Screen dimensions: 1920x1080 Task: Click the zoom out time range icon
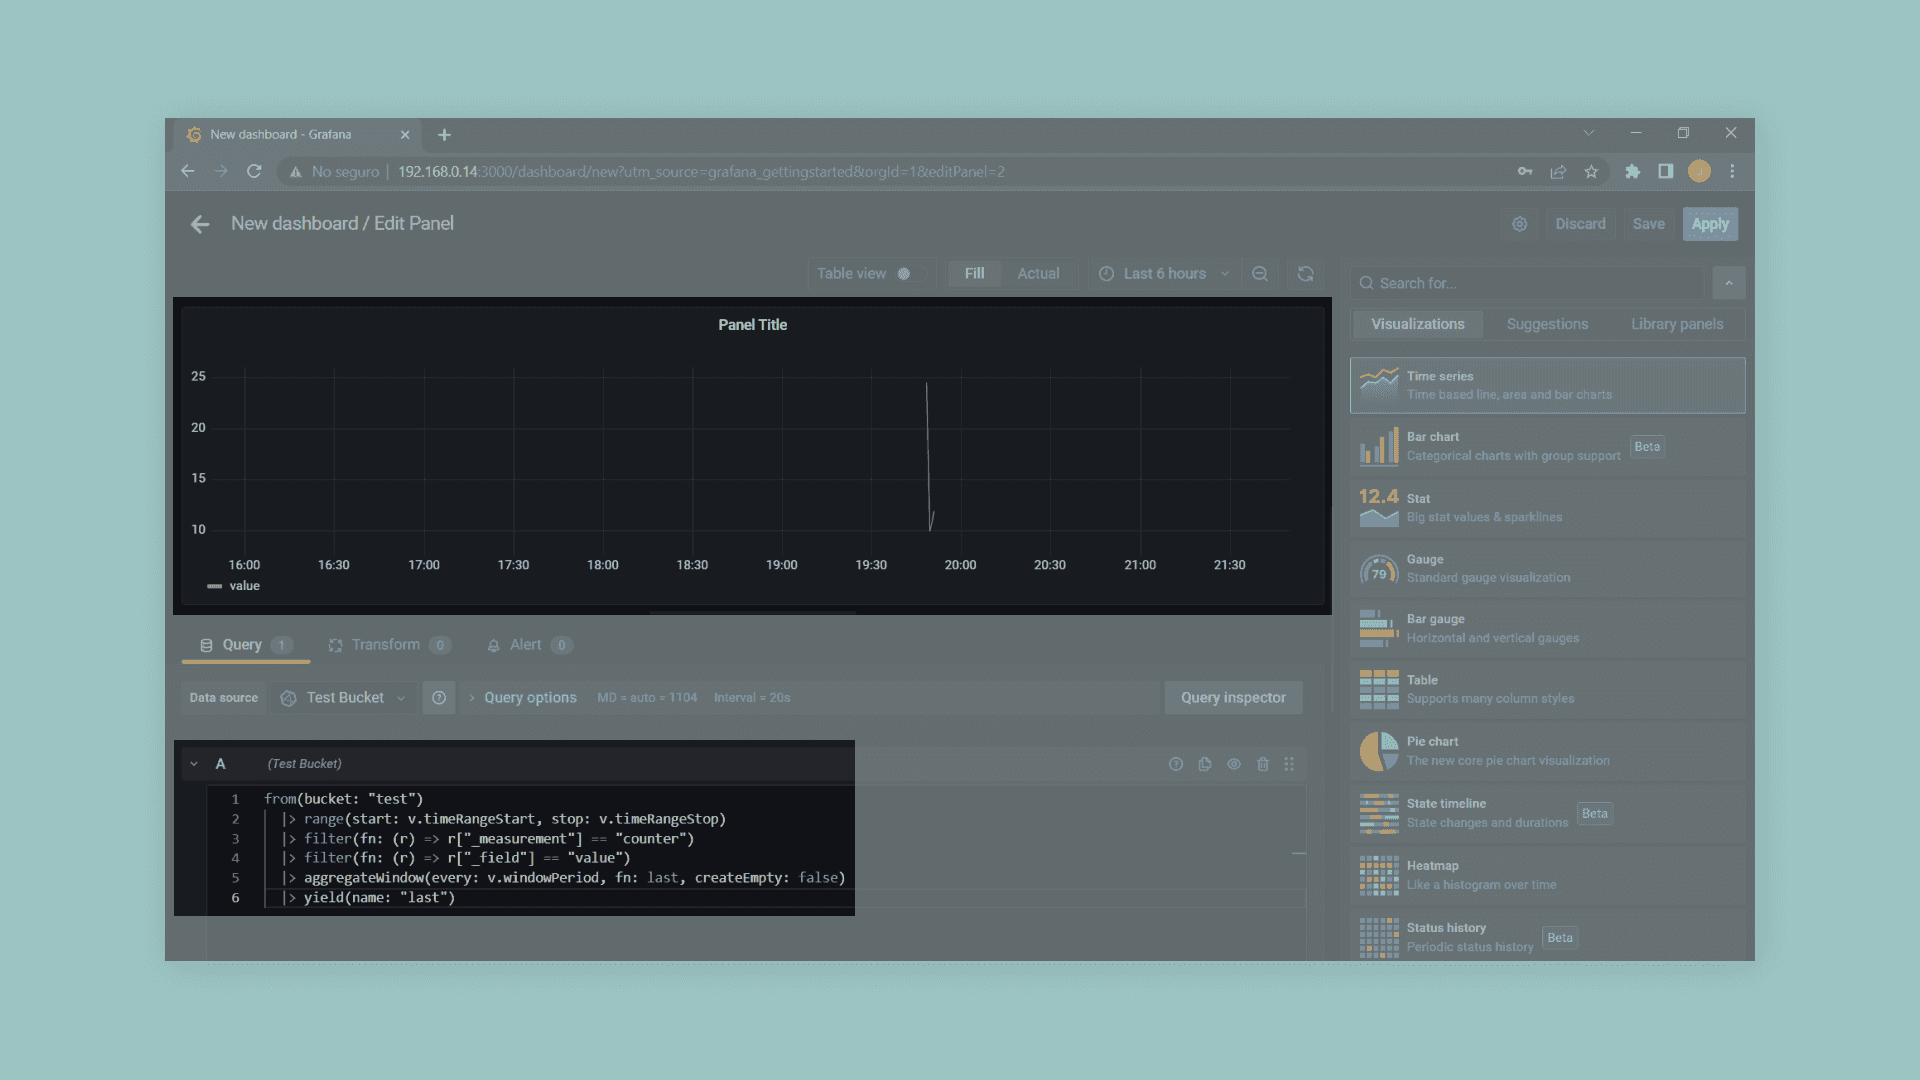[1260, 274]
